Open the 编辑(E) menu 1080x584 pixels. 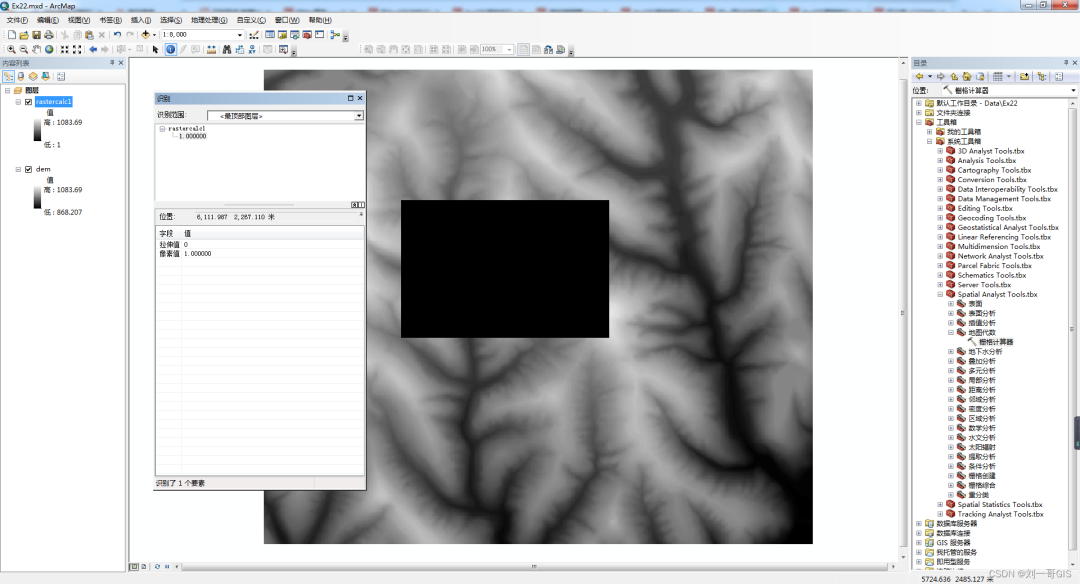tap(48, 20)
